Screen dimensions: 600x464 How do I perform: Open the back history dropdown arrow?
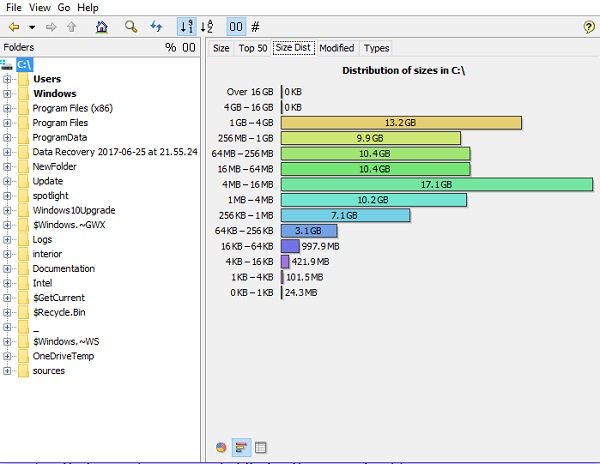pos(32,27)
